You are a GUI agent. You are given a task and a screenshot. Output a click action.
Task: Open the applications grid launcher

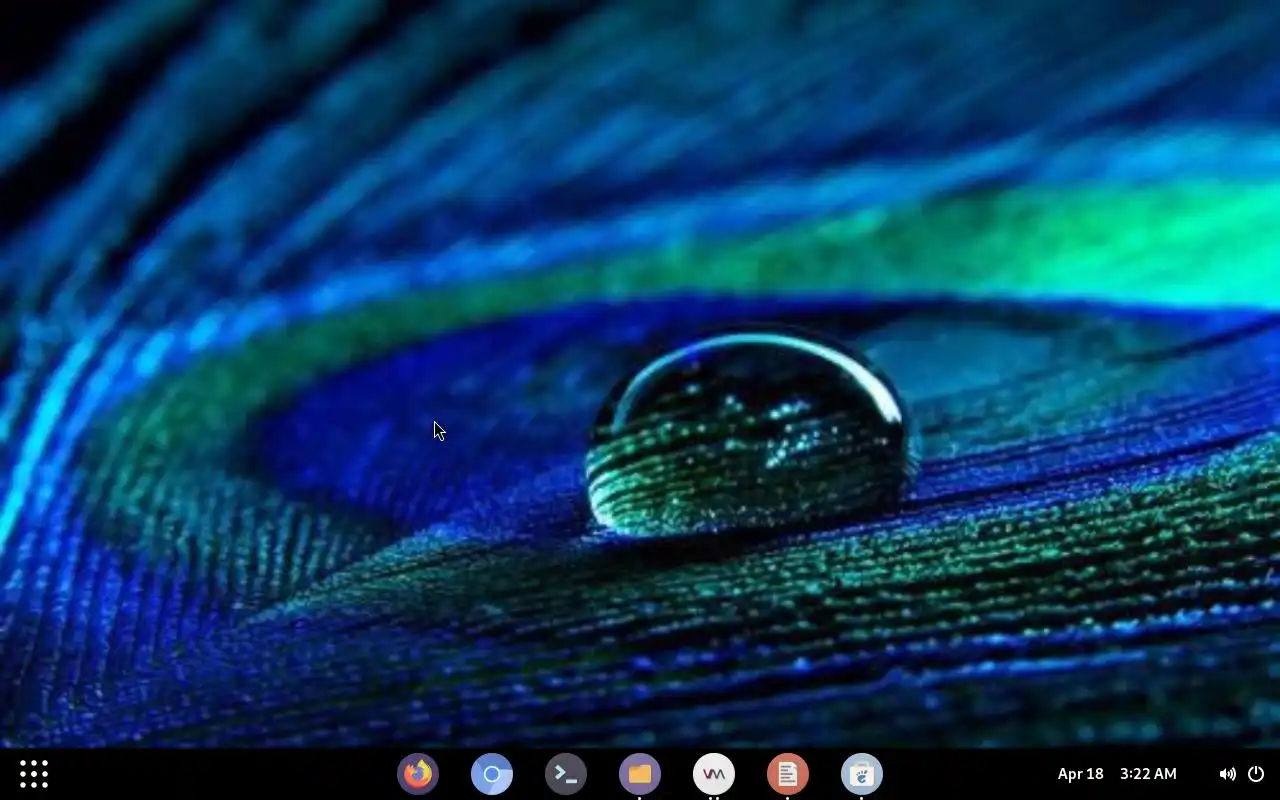(34, 774)
